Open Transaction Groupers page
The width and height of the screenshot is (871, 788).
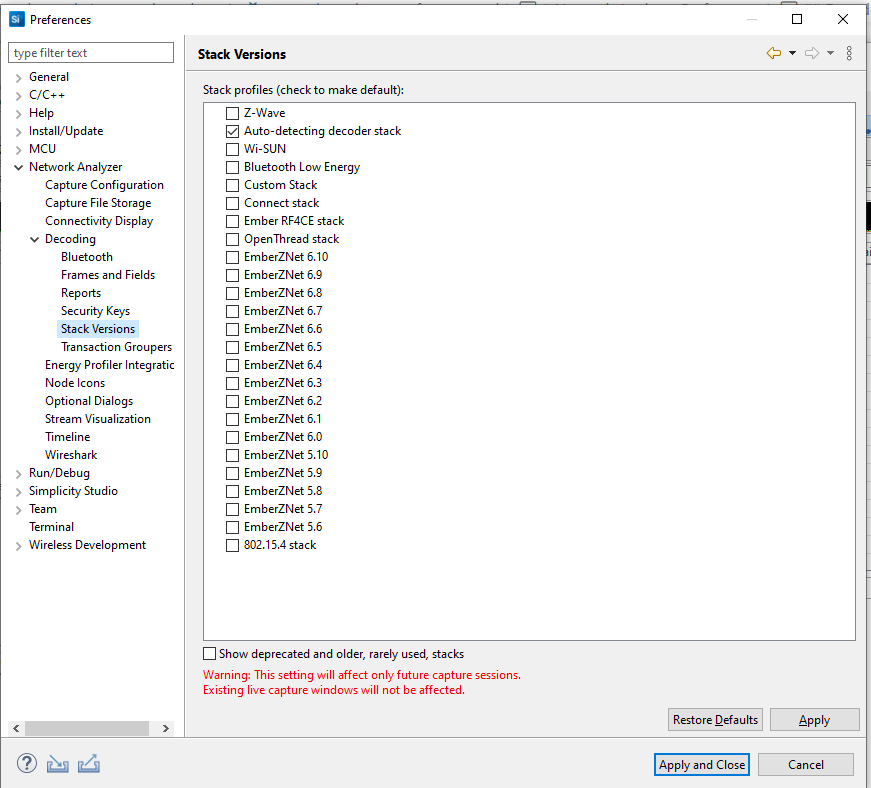(117, 347)
